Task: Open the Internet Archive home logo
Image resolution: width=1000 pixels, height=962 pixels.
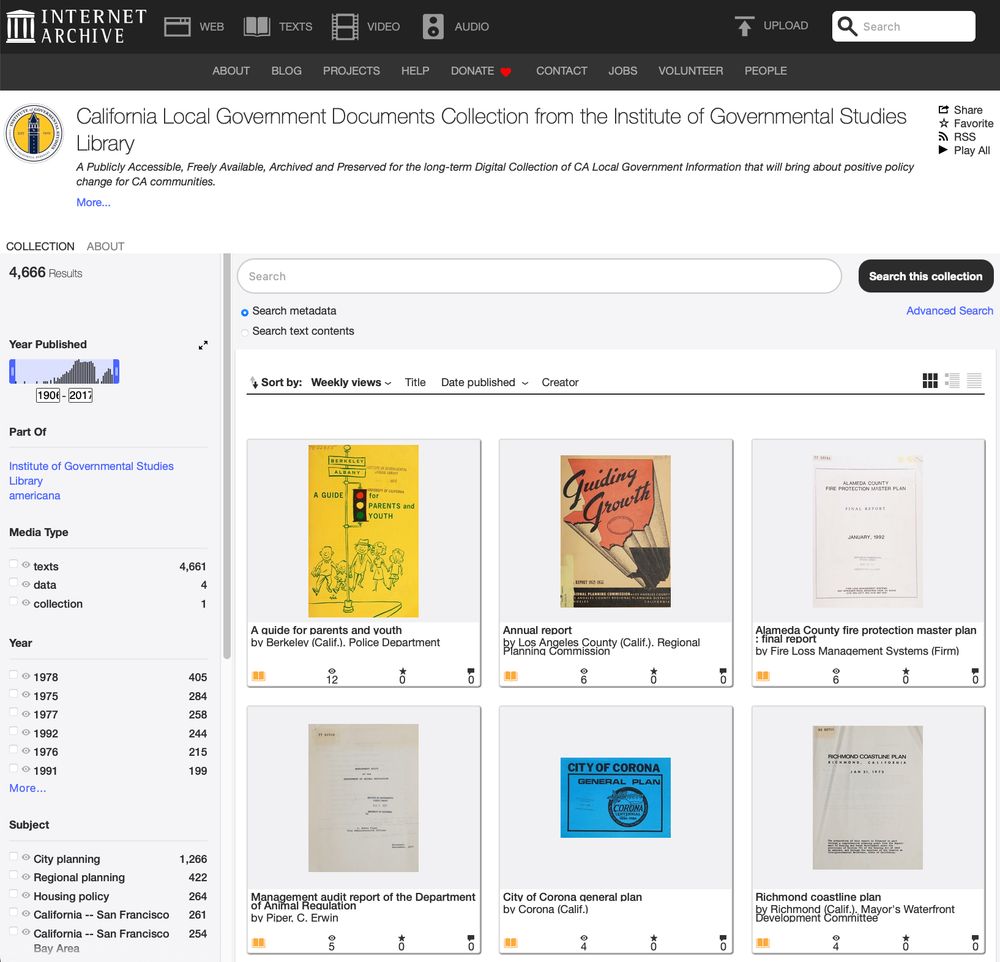Action: [x=76, y=26]
